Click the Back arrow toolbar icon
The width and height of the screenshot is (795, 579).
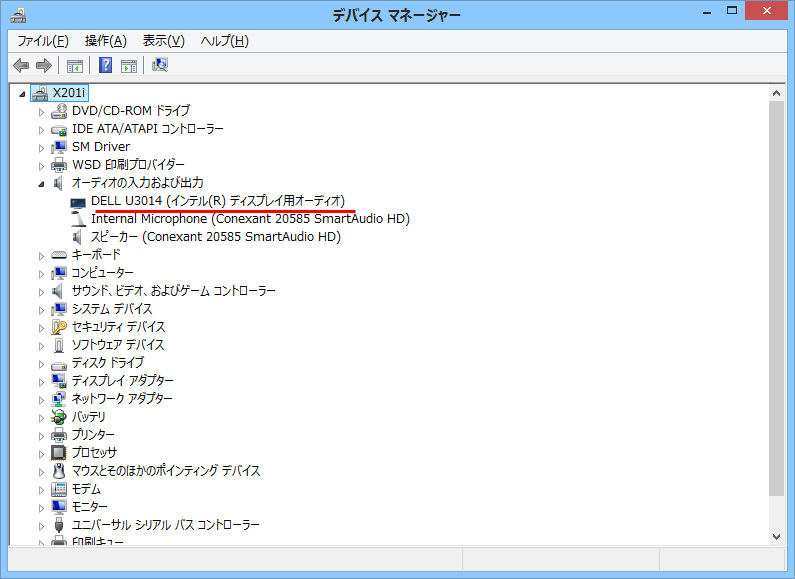tap(21, 66)
